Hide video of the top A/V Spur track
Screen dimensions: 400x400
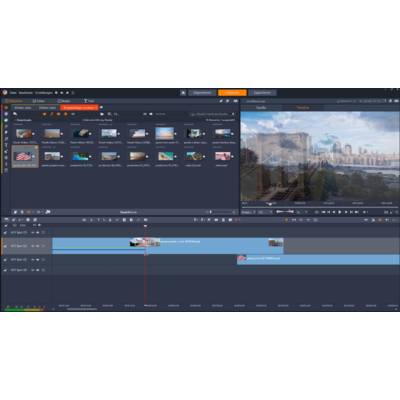click(33, 232)
